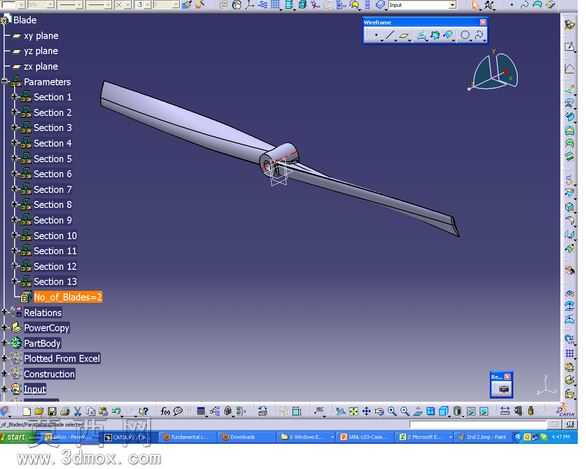Click the Zoom In magnifier icon

392,411
